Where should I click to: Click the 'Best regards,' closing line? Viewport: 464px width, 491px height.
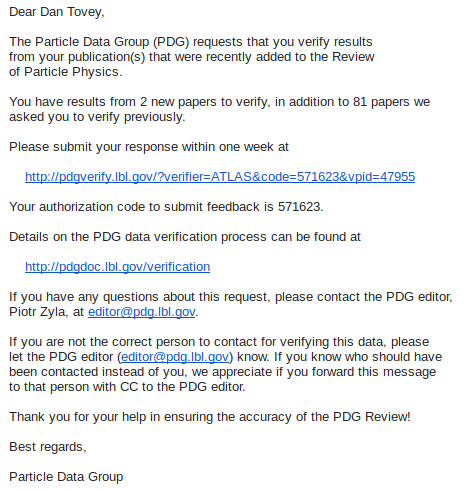click(x=48, y=447)
